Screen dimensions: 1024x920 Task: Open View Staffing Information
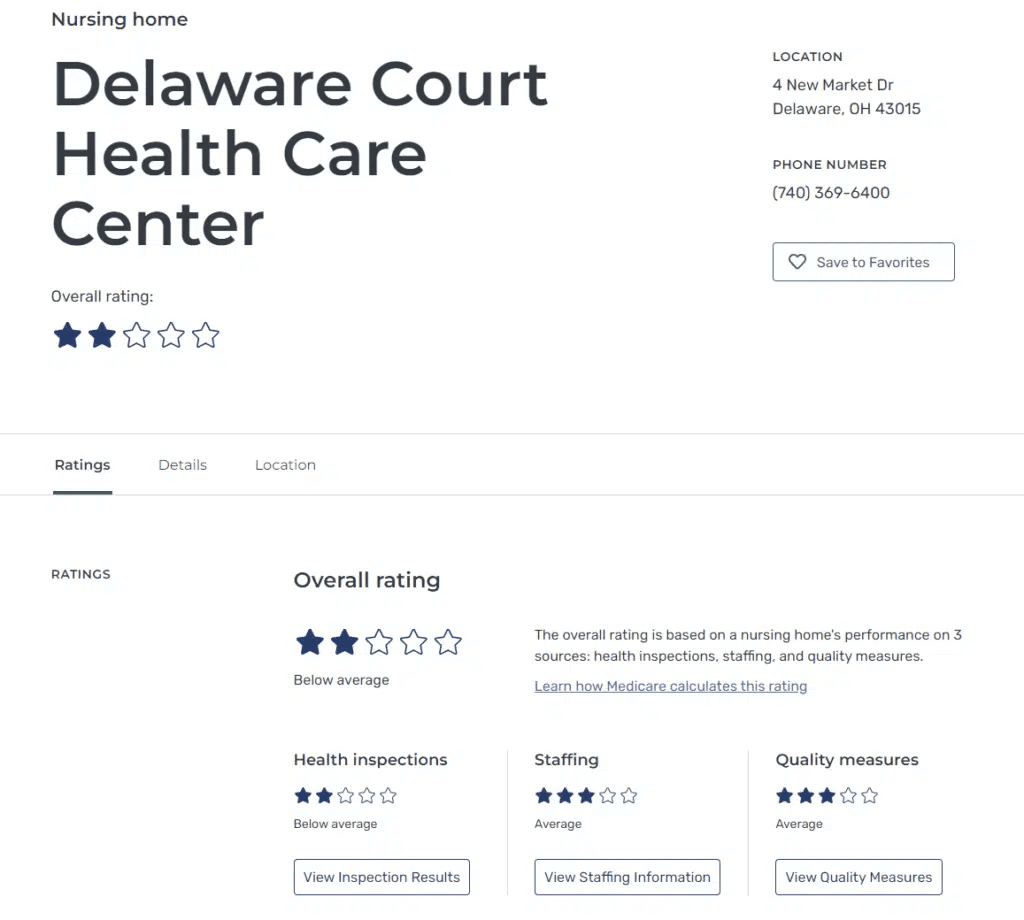pos(627,877)
